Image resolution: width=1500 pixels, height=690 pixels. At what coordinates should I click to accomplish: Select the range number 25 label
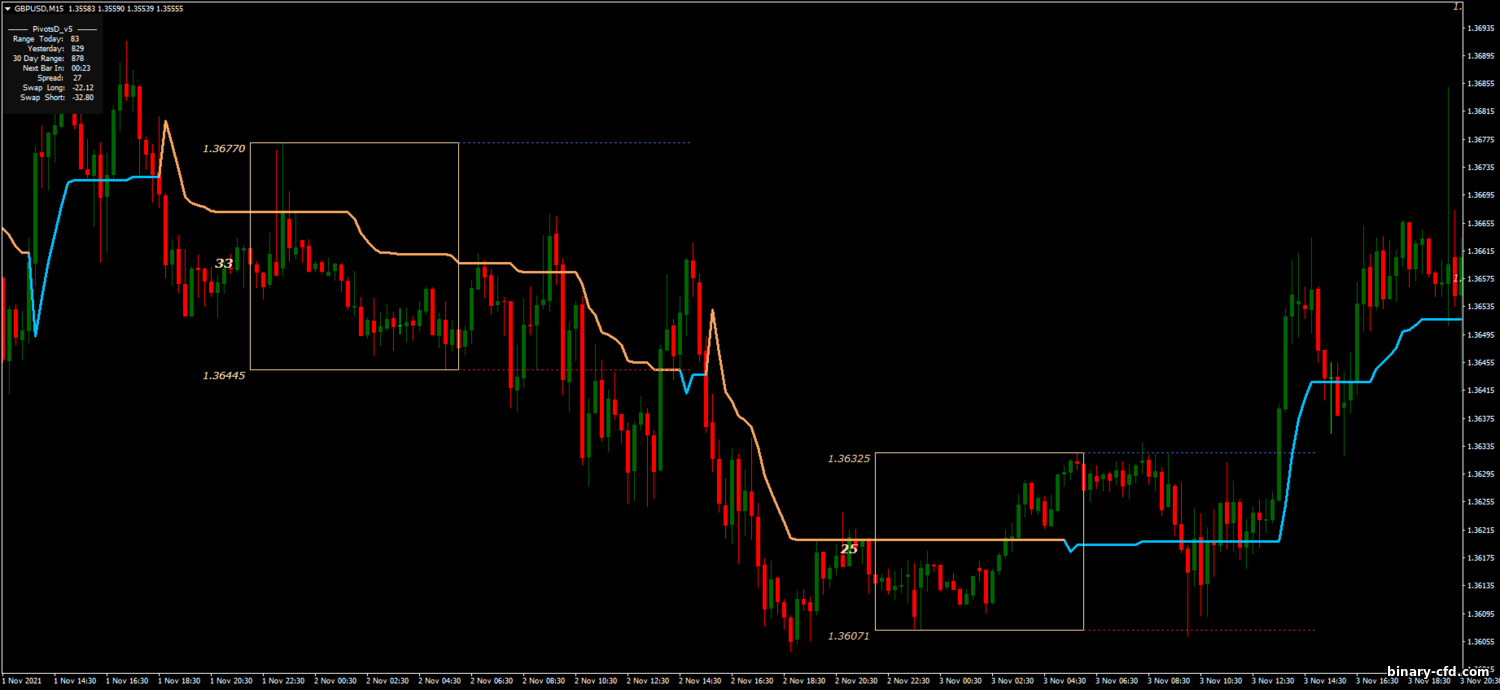[x=849, y=549]
